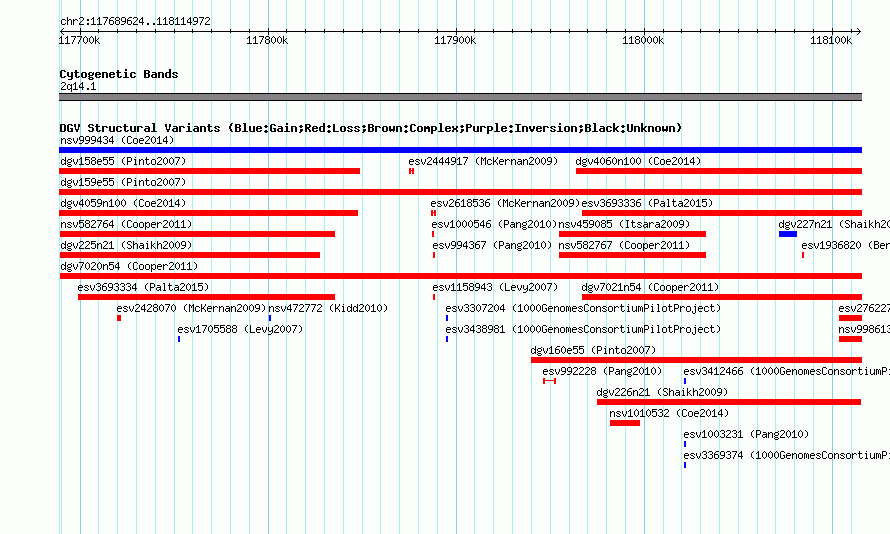Viewport: 890px width, 534px height.
Task: Click esv3438981 (1000GenomesConsortiumPilotProject) label
Action: [x=583, y=329]
